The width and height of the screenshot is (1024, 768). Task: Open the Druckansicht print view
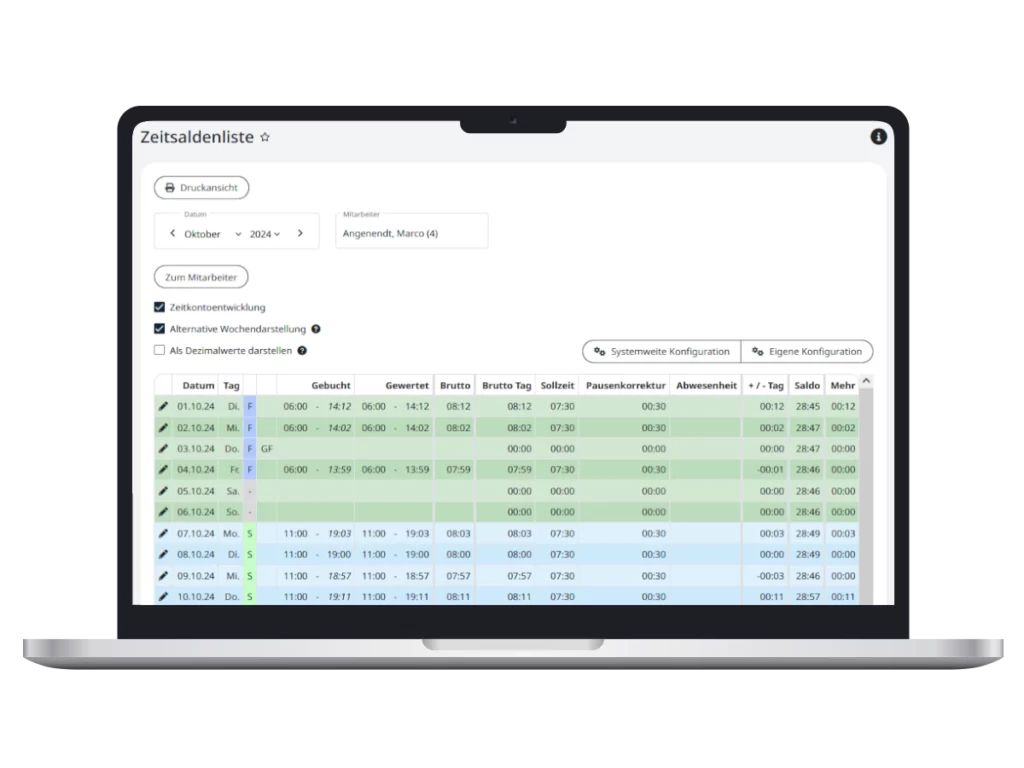(201, 187)
